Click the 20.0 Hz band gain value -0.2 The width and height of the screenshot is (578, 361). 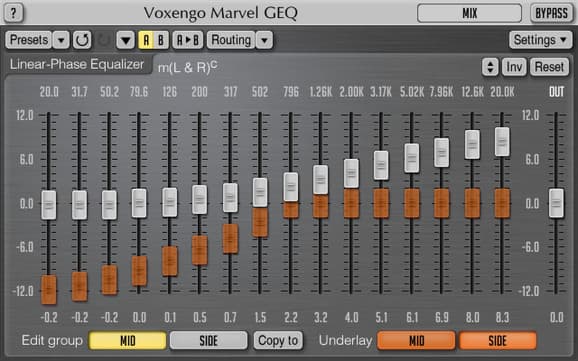[x=49, y=317]
